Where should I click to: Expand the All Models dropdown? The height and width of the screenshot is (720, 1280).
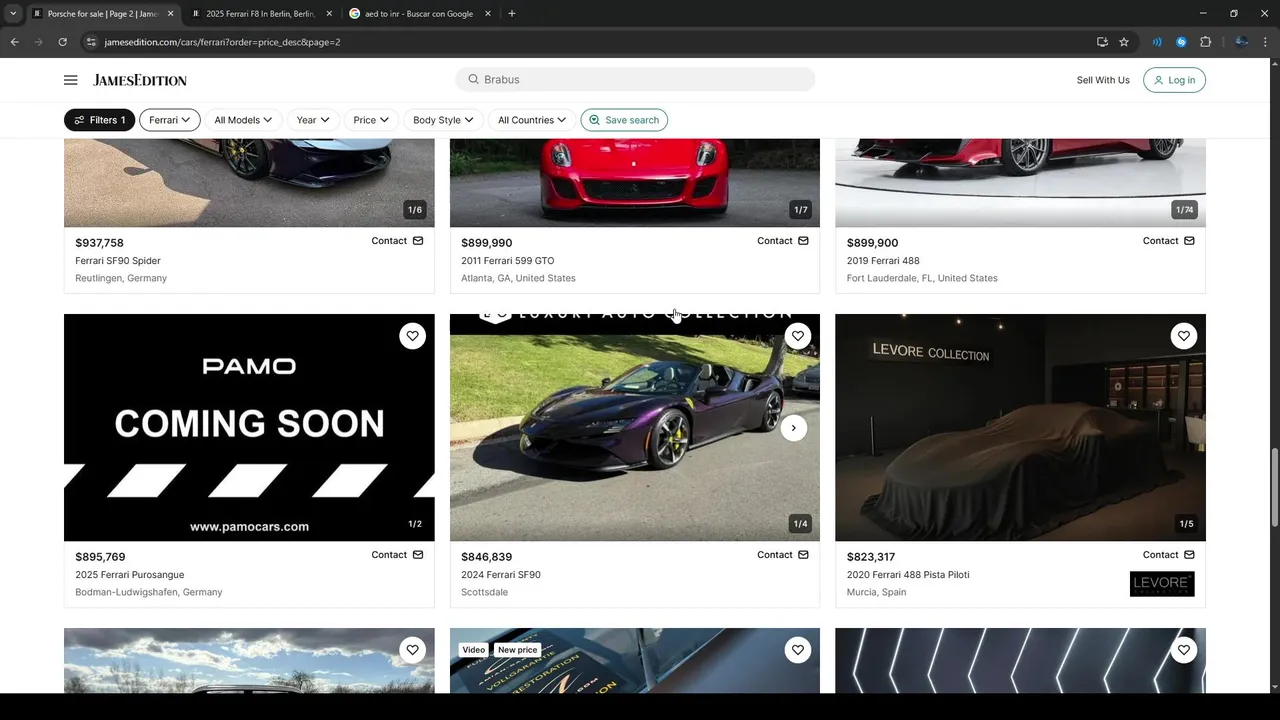coord(243,120)
